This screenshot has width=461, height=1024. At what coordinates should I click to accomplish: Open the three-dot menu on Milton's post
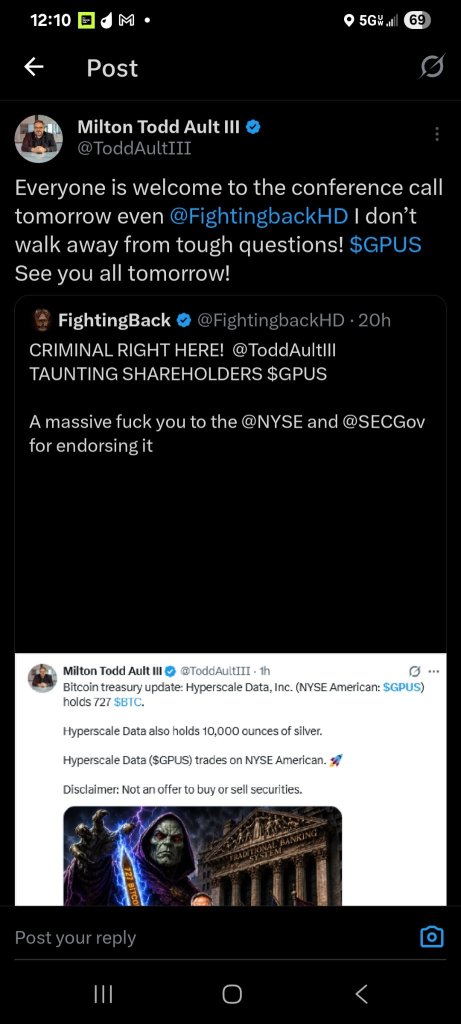point(436,134)
